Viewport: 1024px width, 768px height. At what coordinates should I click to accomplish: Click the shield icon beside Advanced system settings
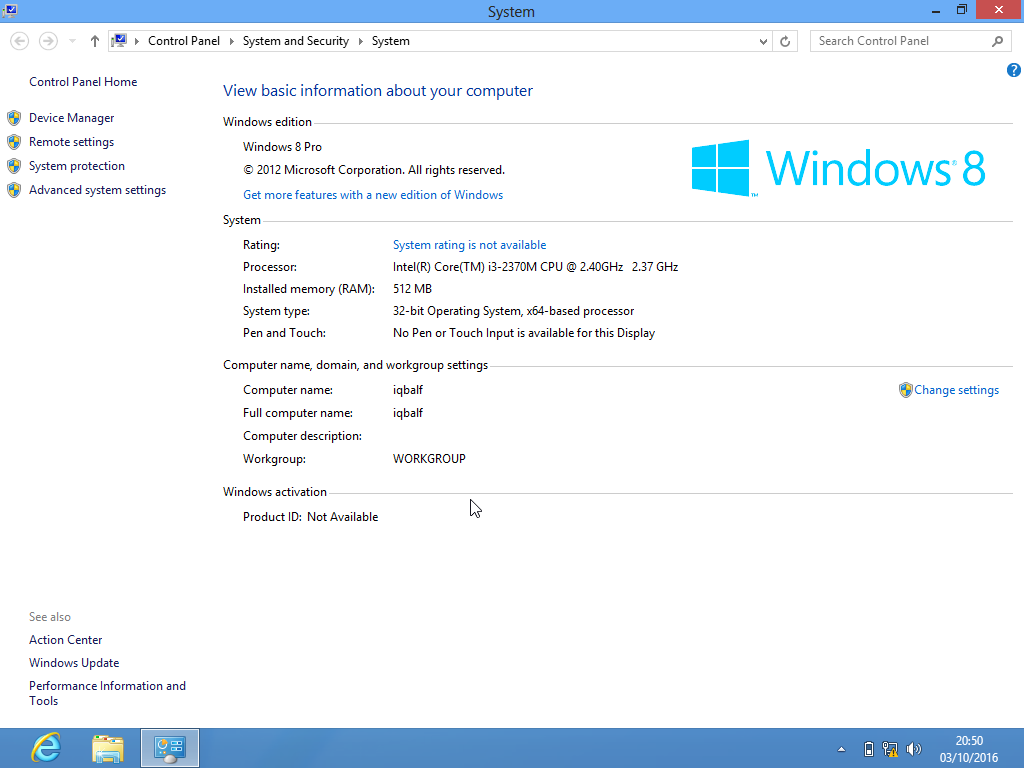14,190
